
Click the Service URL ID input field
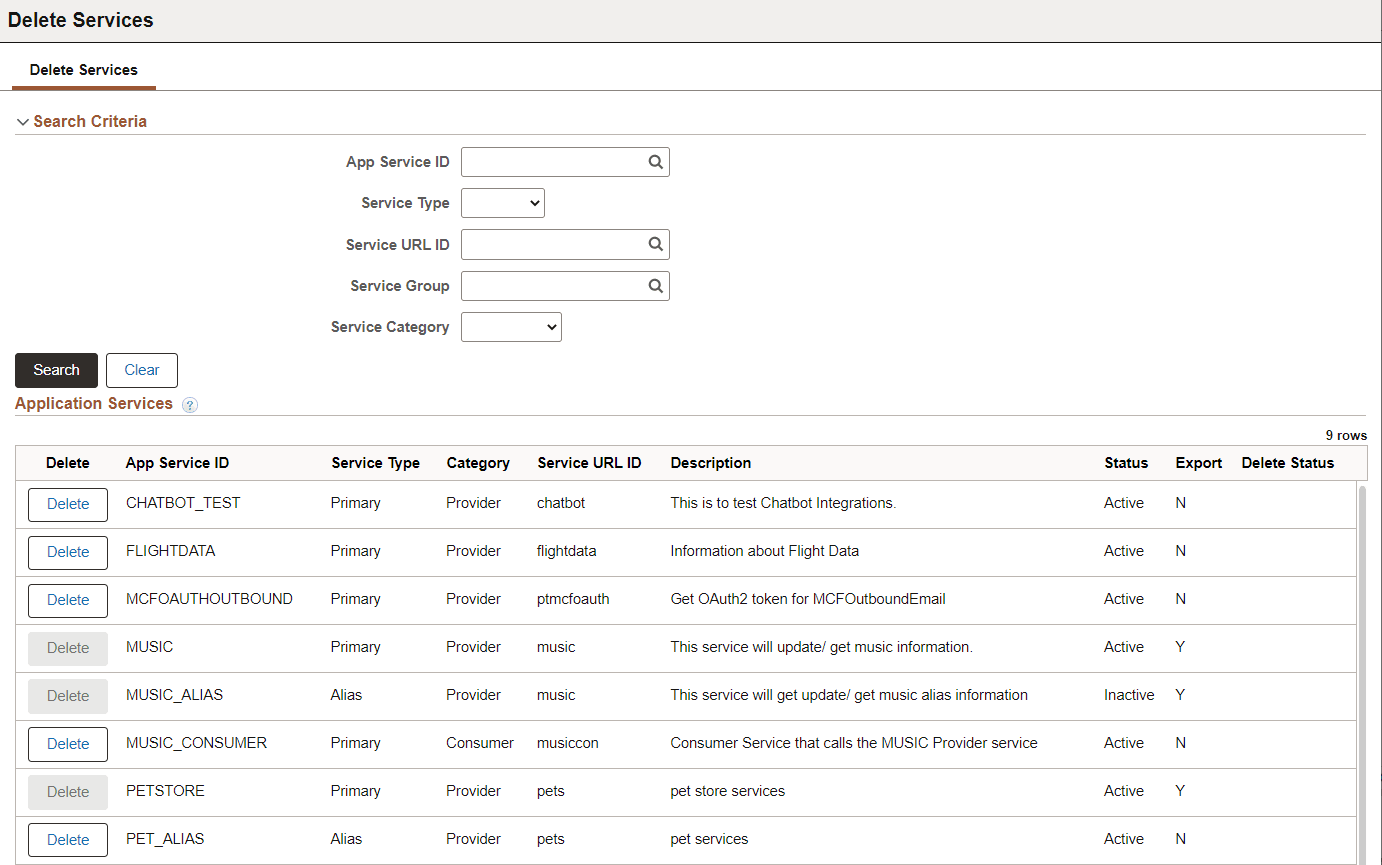coord(550,244)
